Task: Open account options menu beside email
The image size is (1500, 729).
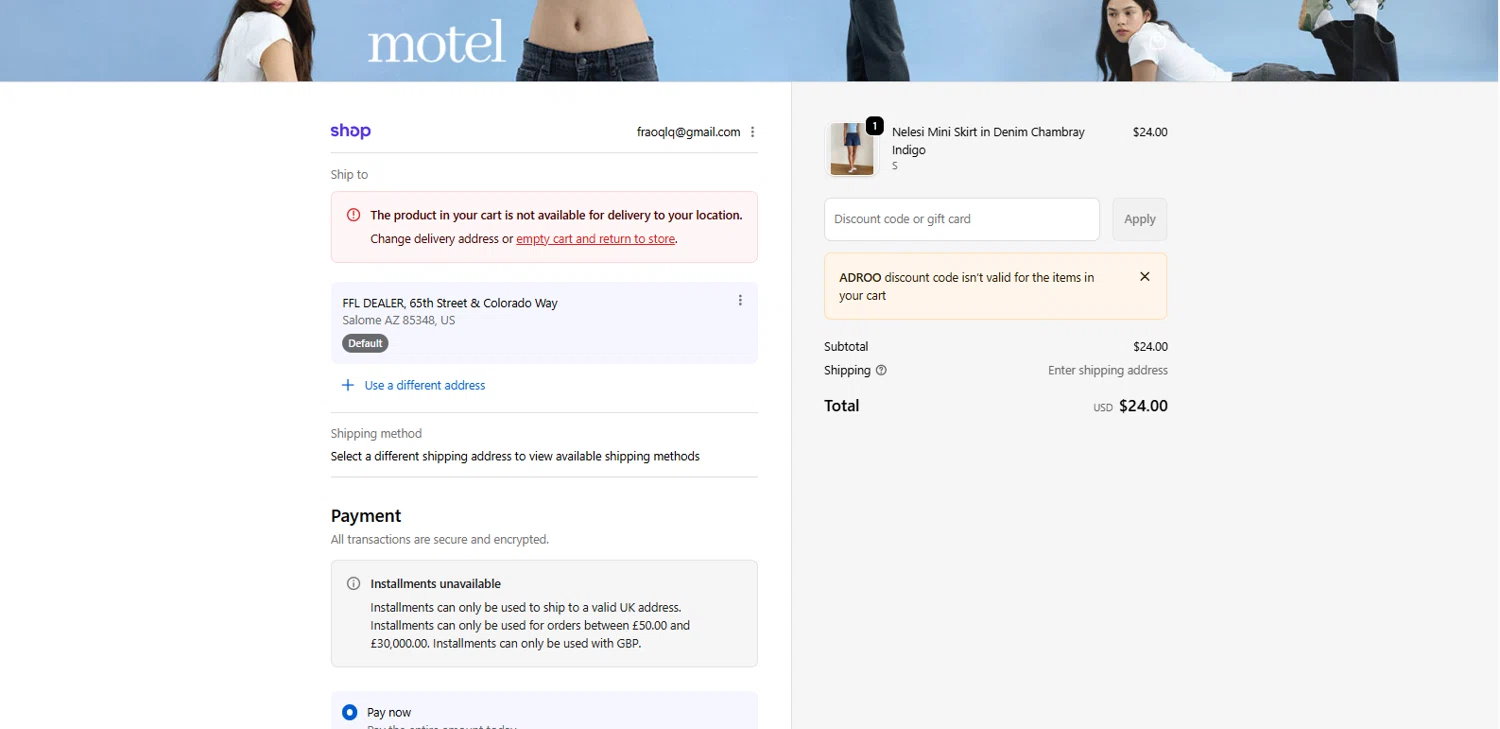Action: pyautogui.click(x=752, y=132)
